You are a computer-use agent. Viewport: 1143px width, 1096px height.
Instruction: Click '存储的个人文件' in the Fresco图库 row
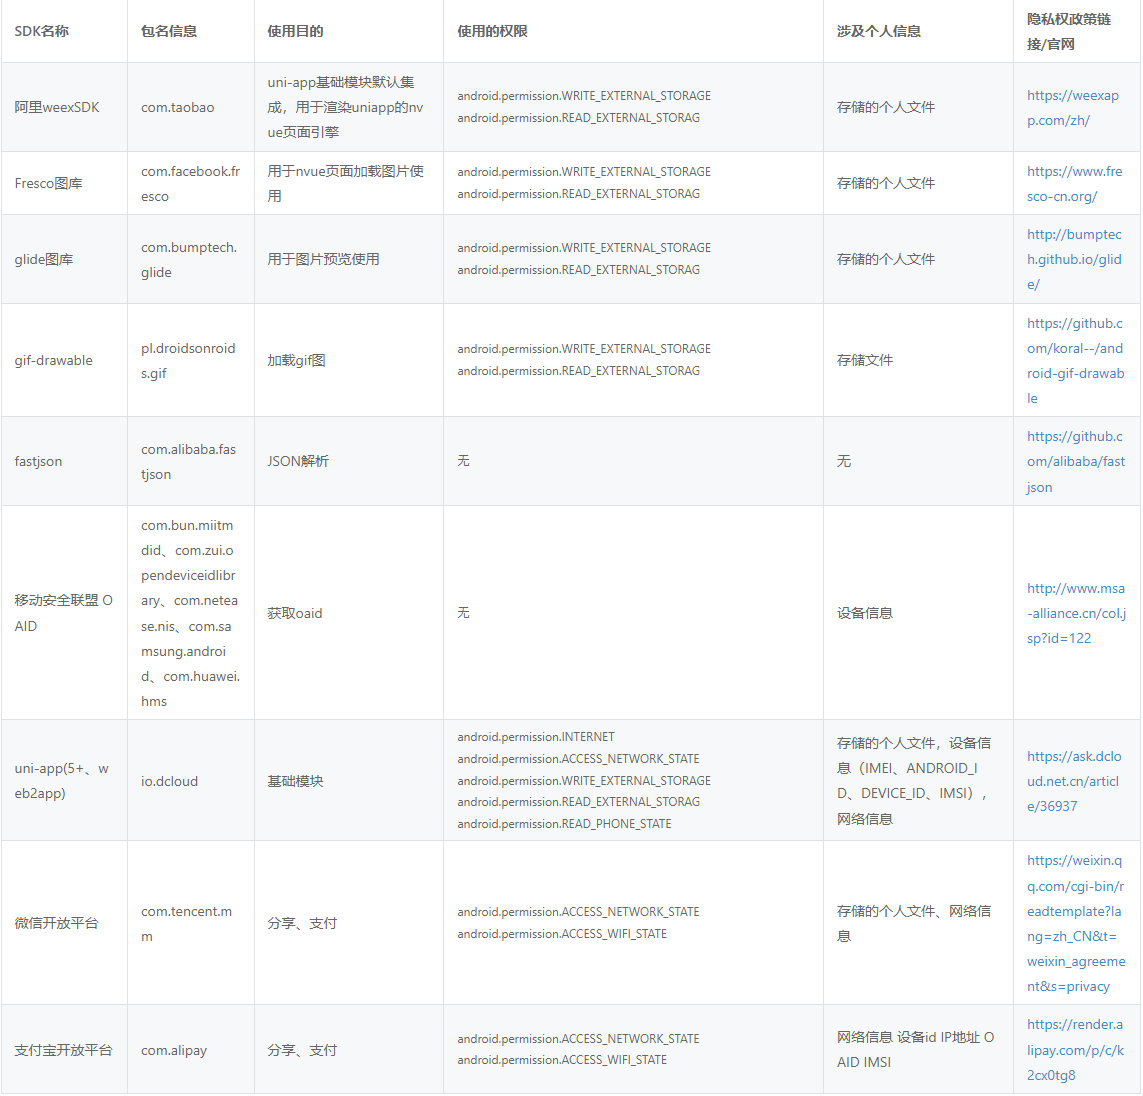tap(885, 184)
